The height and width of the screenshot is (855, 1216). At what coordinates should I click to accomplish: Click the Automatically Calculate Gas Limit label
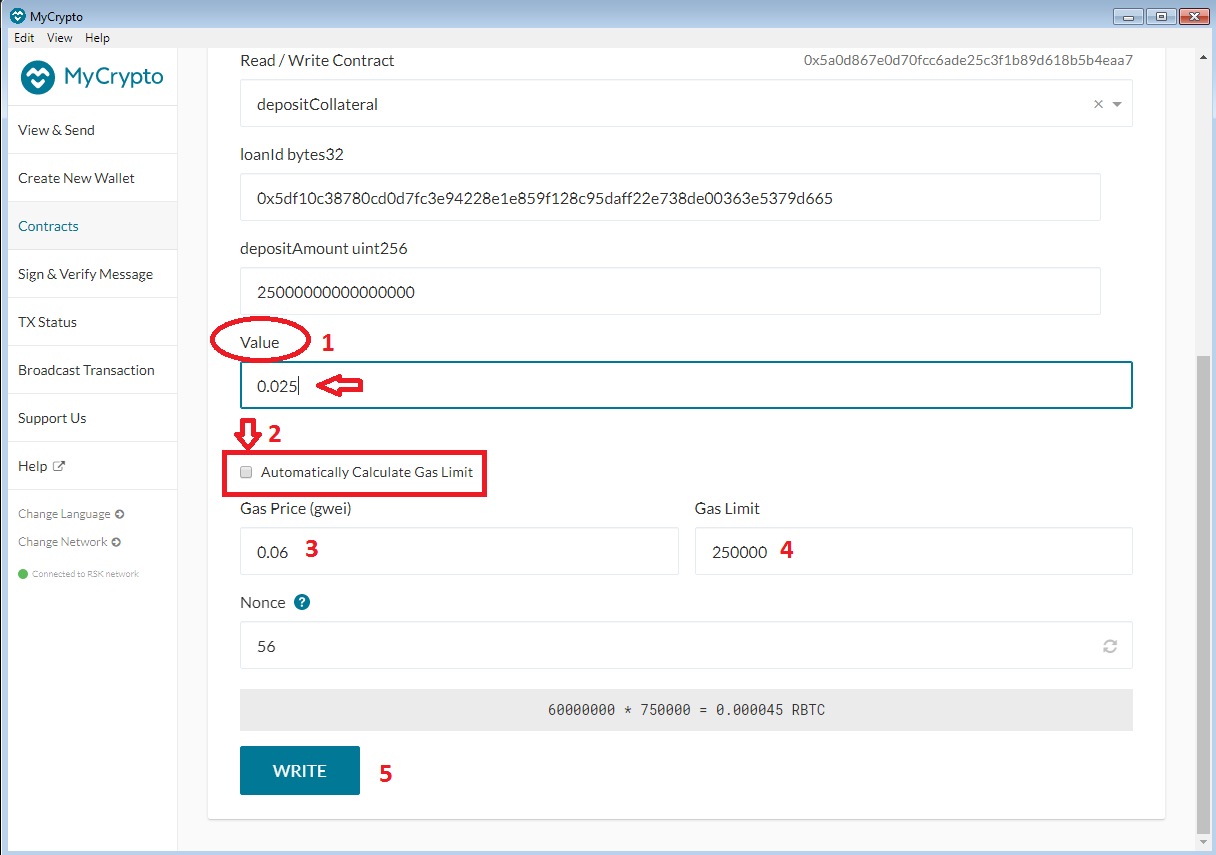367,472
